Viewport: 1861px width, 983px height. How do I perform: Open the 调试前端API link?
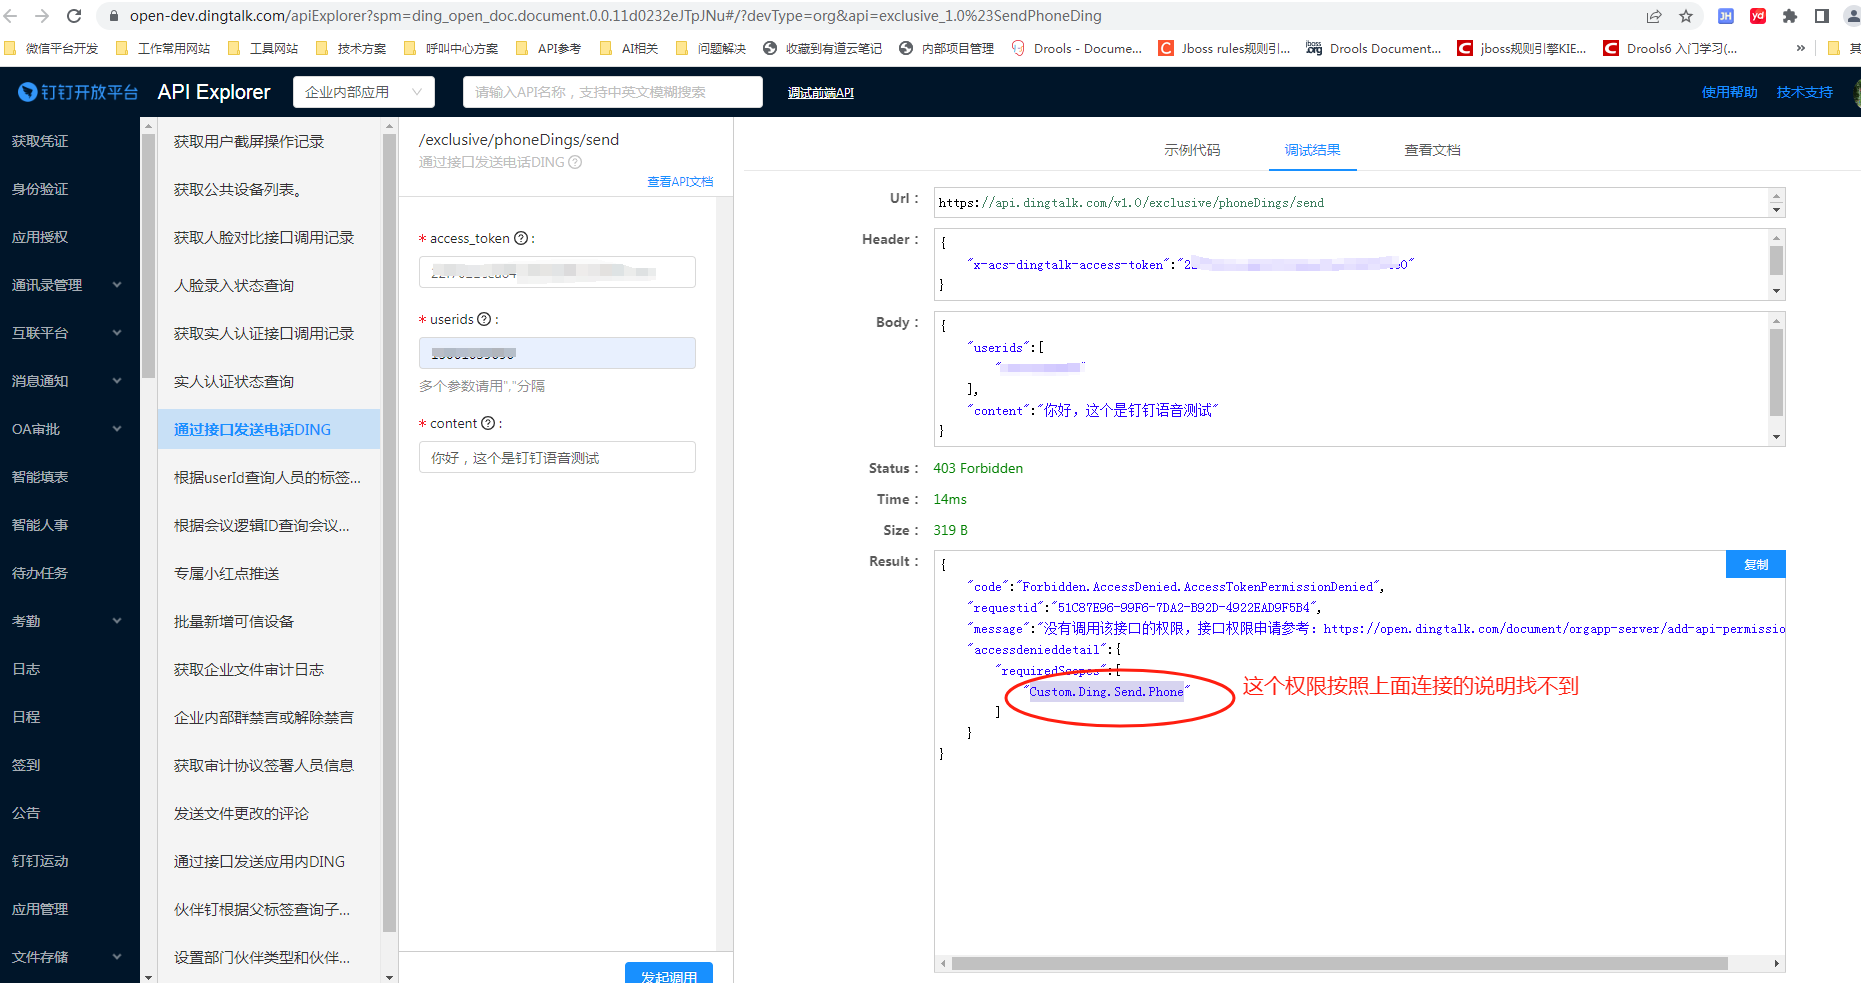(820, 93)
